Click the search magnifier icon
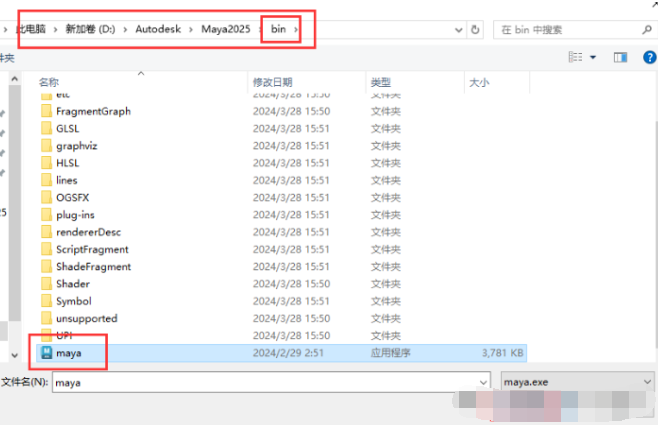 point(647,30)
